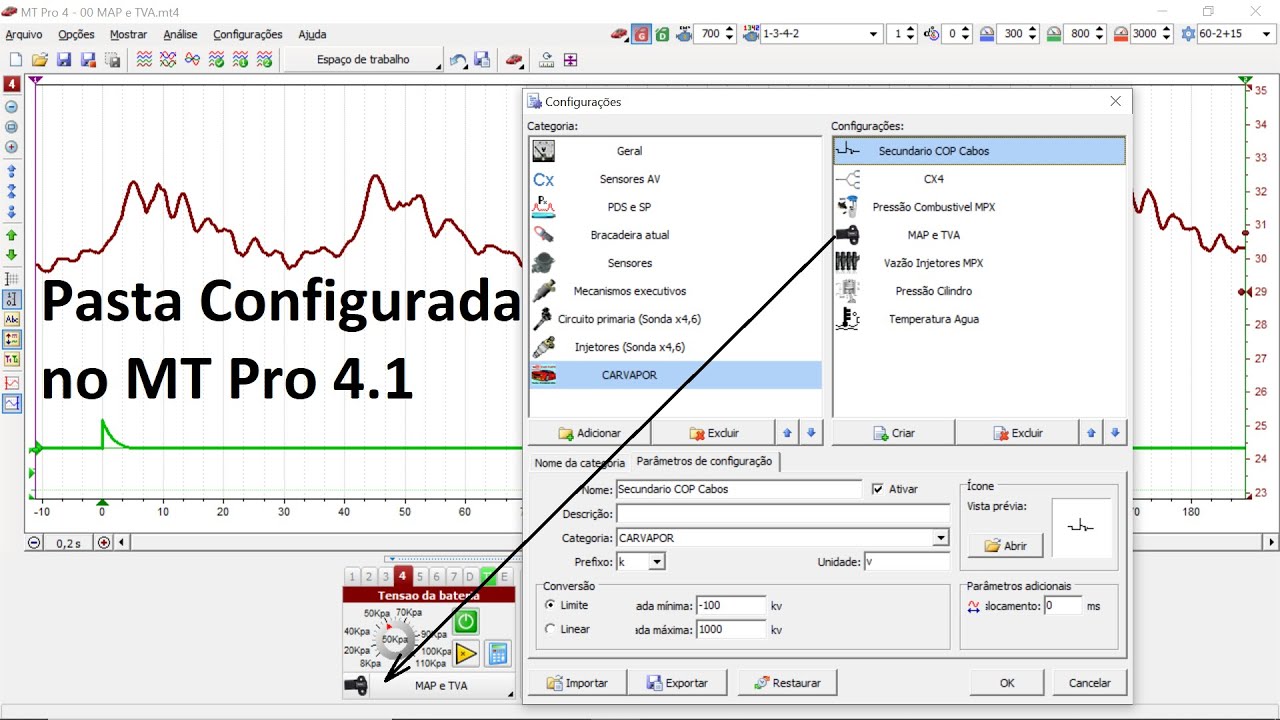Click the Nome input field
This screenshot has width=1280, height=720.
pyautogui.click(x=738, y=489)
